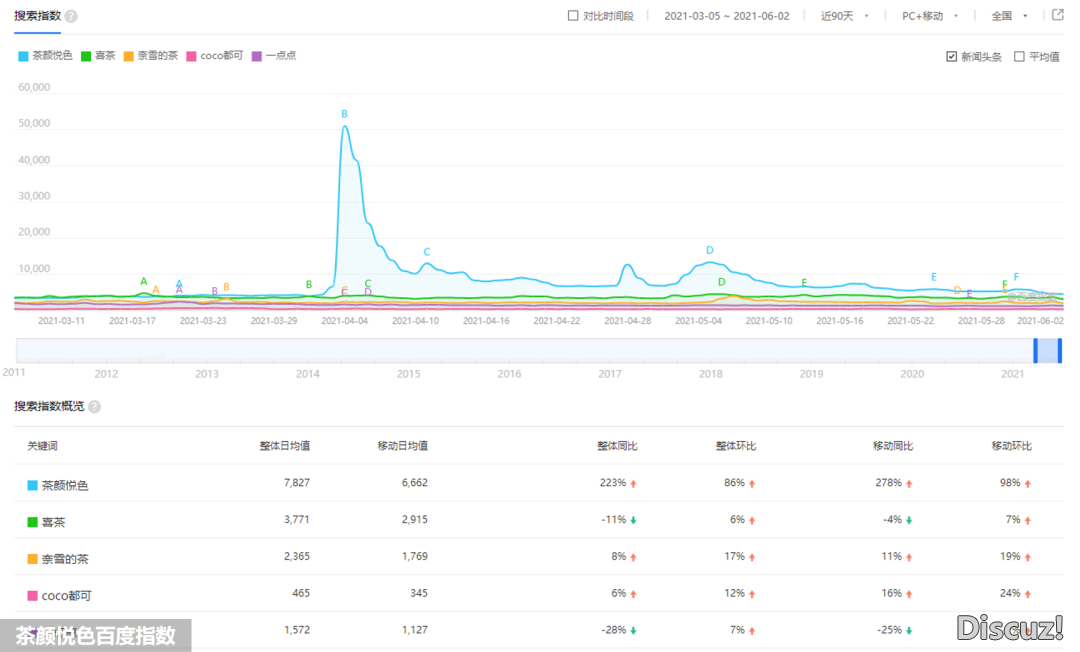Grab the left handle of timeline range selector
1080x652 pixels.
point(1035,350)
